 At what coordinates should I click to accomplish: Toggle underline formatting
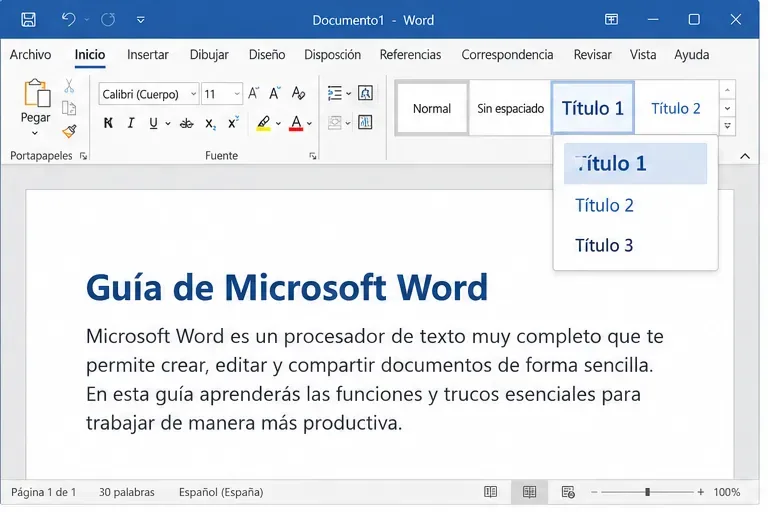153,123
